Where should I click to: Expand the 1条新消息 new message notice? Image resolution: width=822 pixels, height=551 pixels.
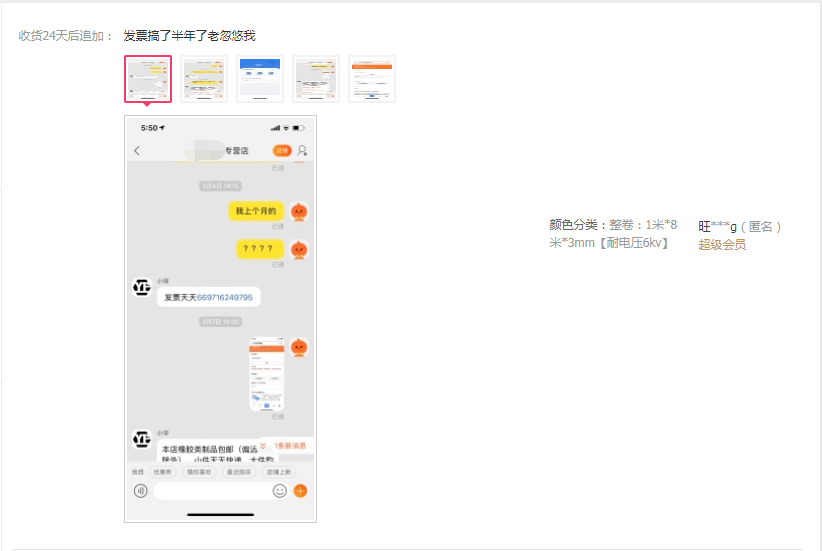285,445
